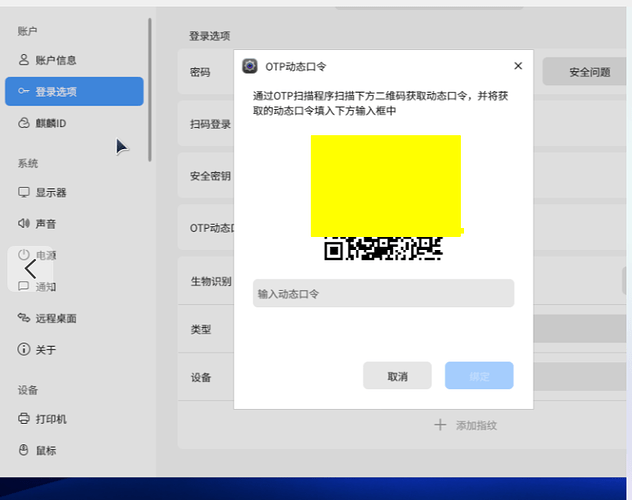Image resolution: width=632 pixels, height=500 pixels.
Task: Click the plus icon beside 添加指纹
Action: [440, 425]
